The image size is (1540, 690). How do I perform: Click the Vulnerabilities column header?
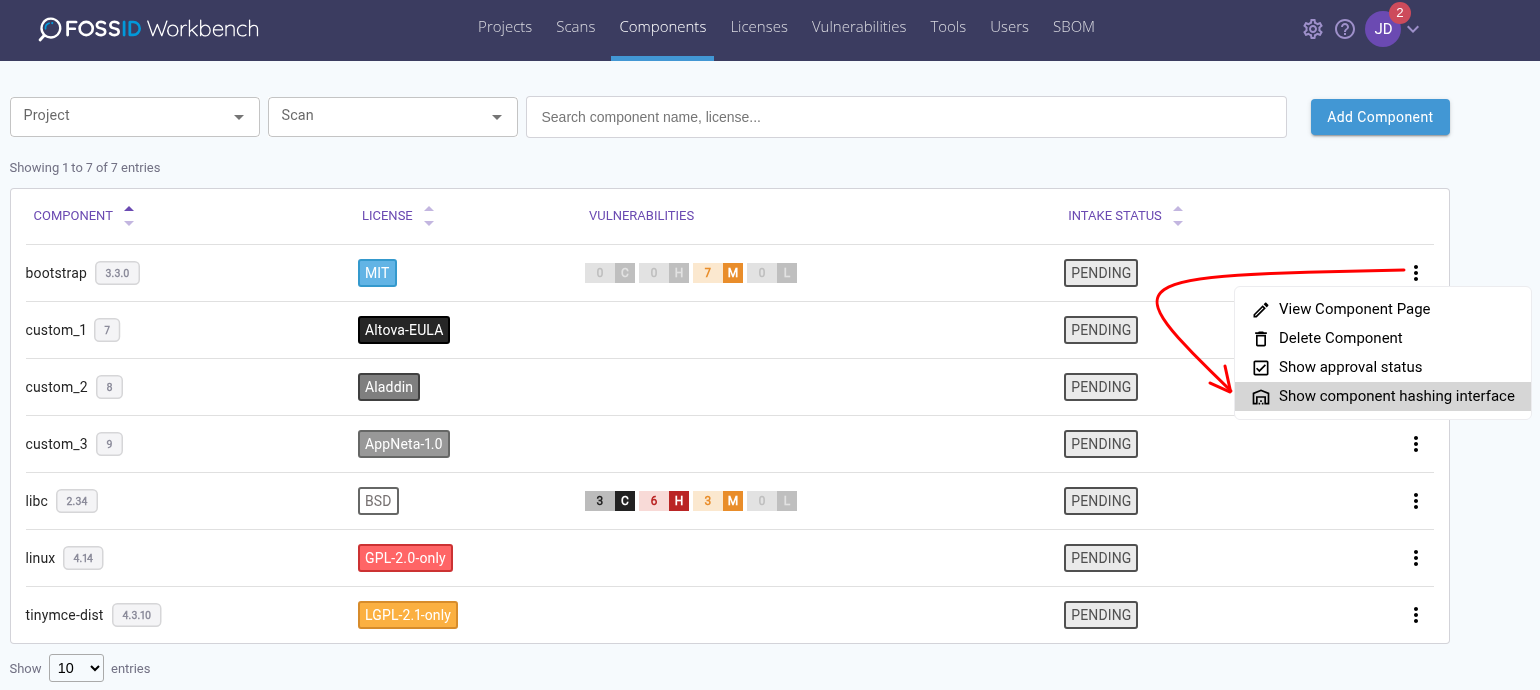coord(641,216)
